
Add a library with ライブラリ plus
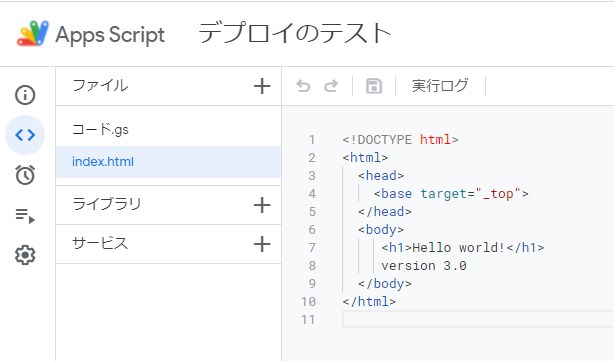(262, 205)
